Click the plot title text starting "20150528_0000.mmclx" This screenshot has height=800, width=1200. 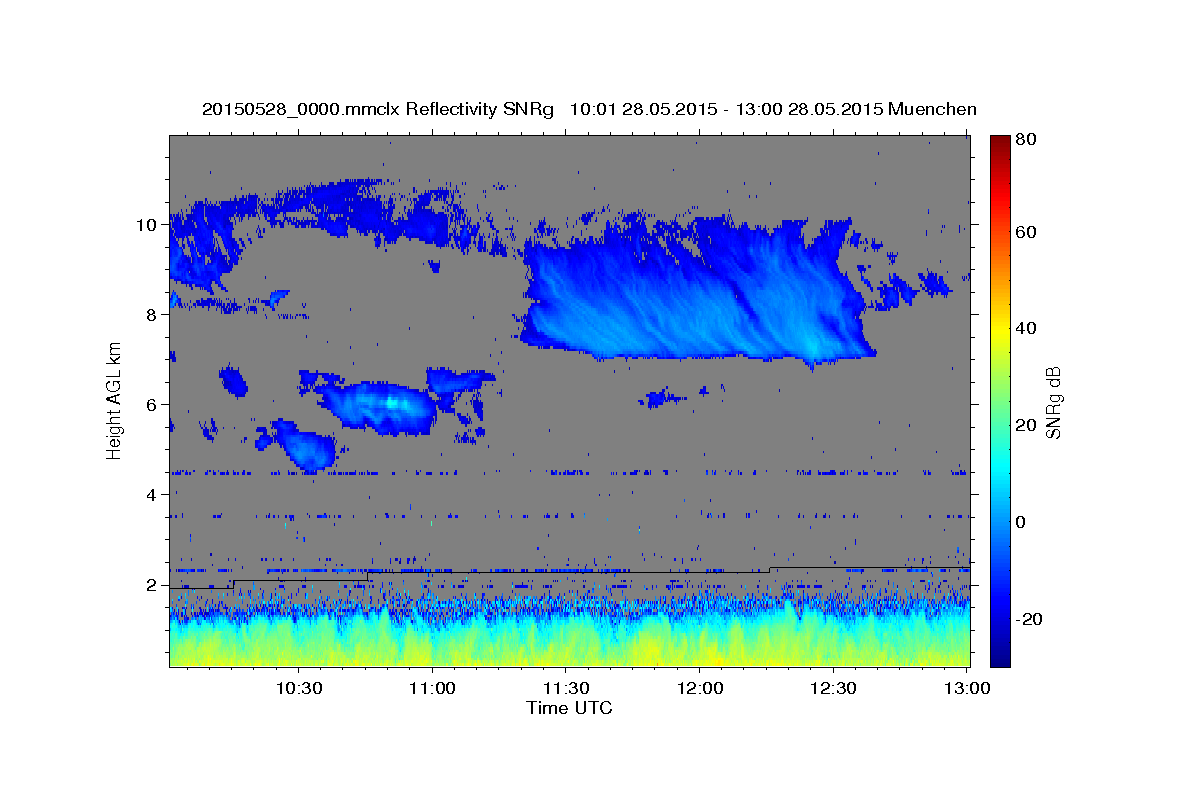point(589,109)
